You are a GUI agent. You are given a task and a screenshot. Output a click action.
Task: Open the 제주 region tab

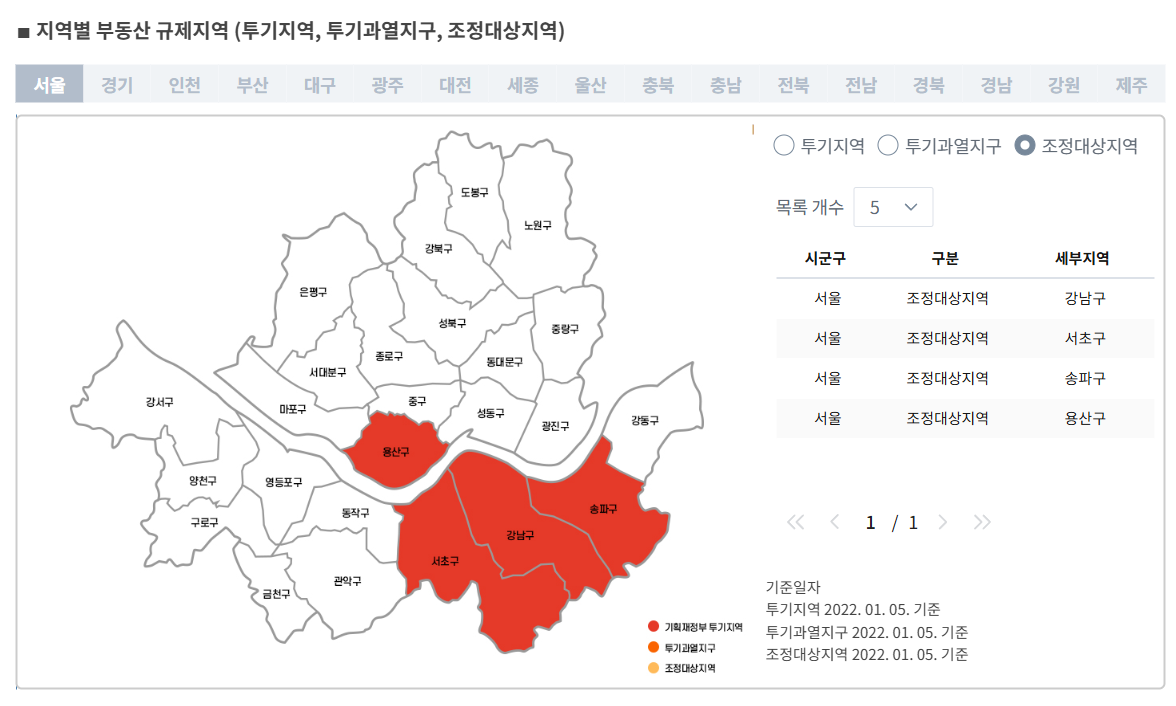coord(1132,84)
